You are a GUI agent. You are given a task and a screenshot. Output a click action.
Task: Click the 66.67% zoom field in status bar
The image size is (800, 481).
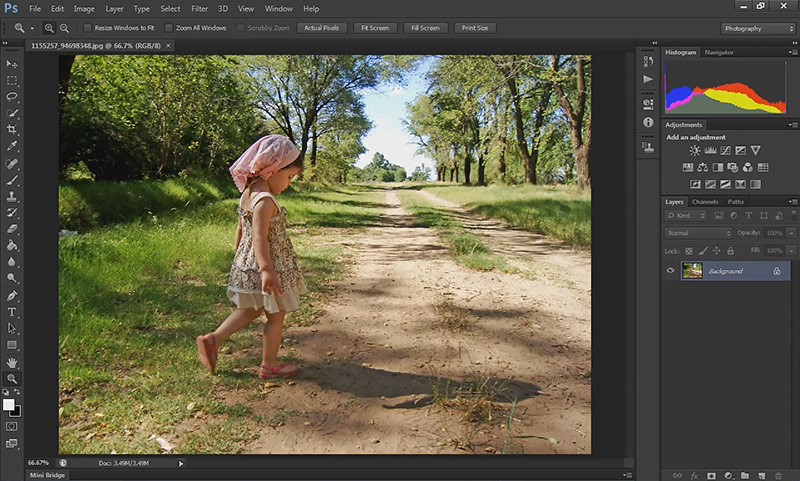(38, 463)
